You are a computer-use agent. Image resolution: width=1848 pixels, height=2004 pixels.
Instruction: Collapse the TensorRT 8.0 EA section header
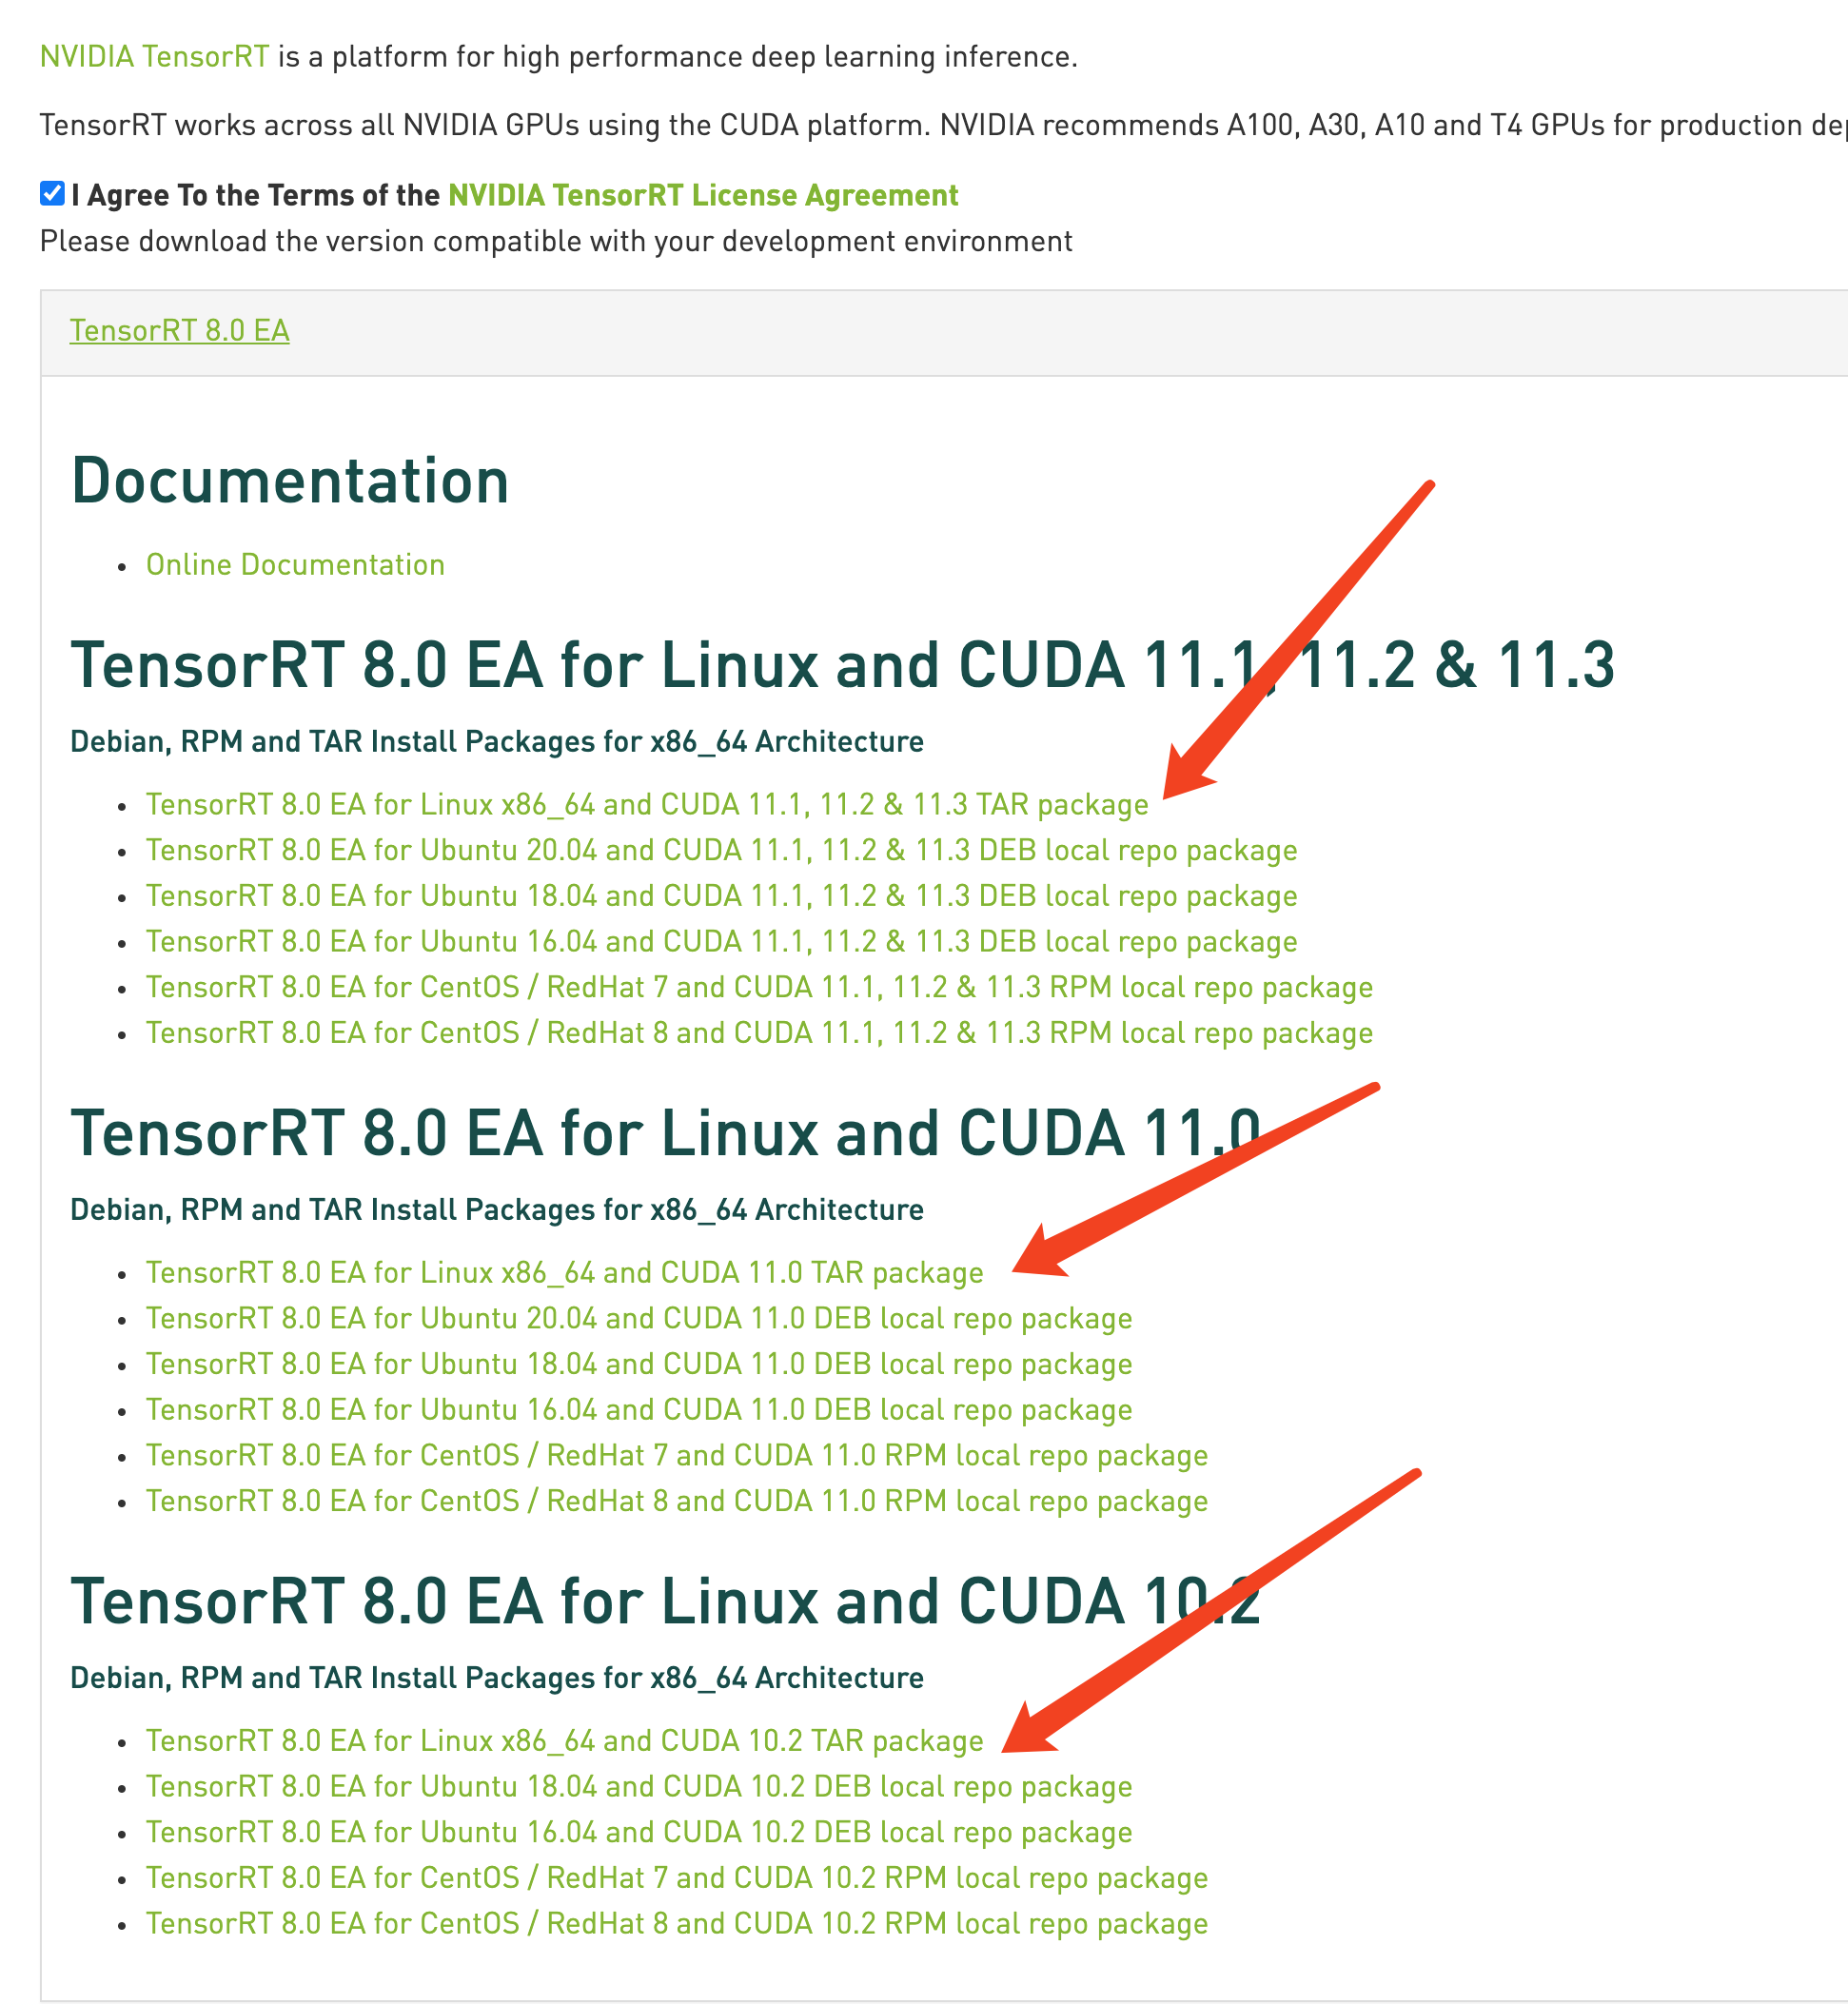(179, 331)
